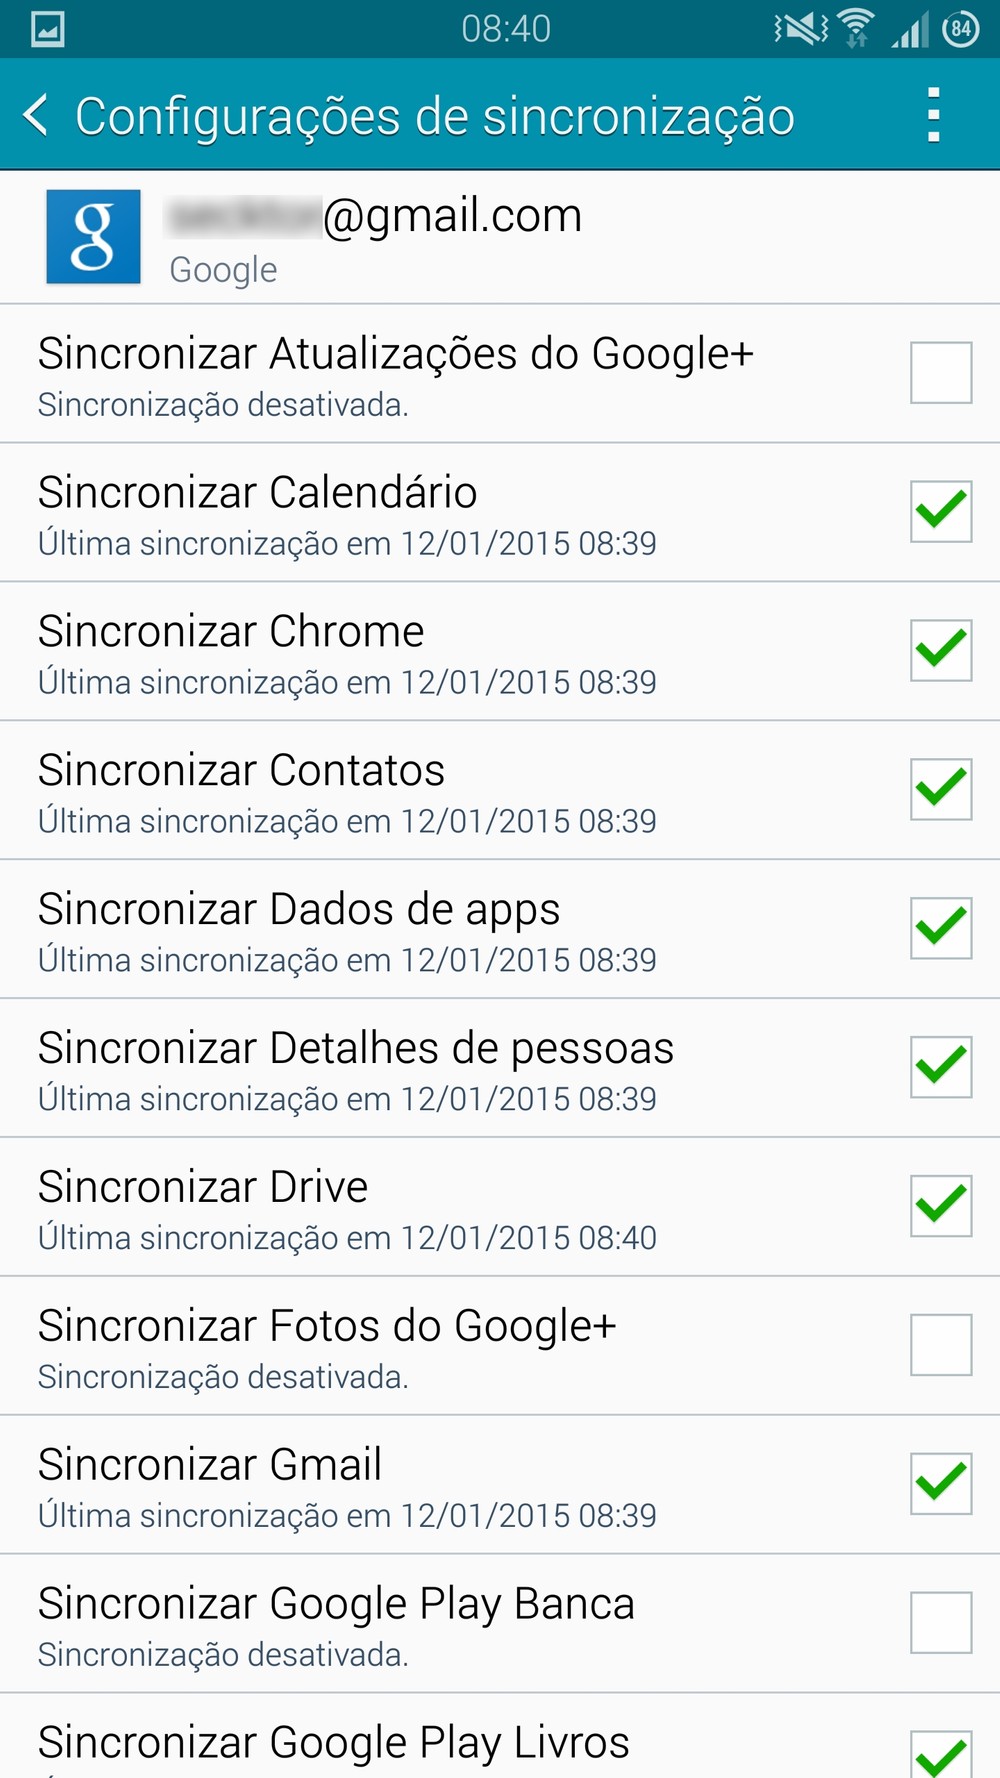
Task: Enable Sincronizar Google Play Banca checkbox
Action: tap(940, 1623)
